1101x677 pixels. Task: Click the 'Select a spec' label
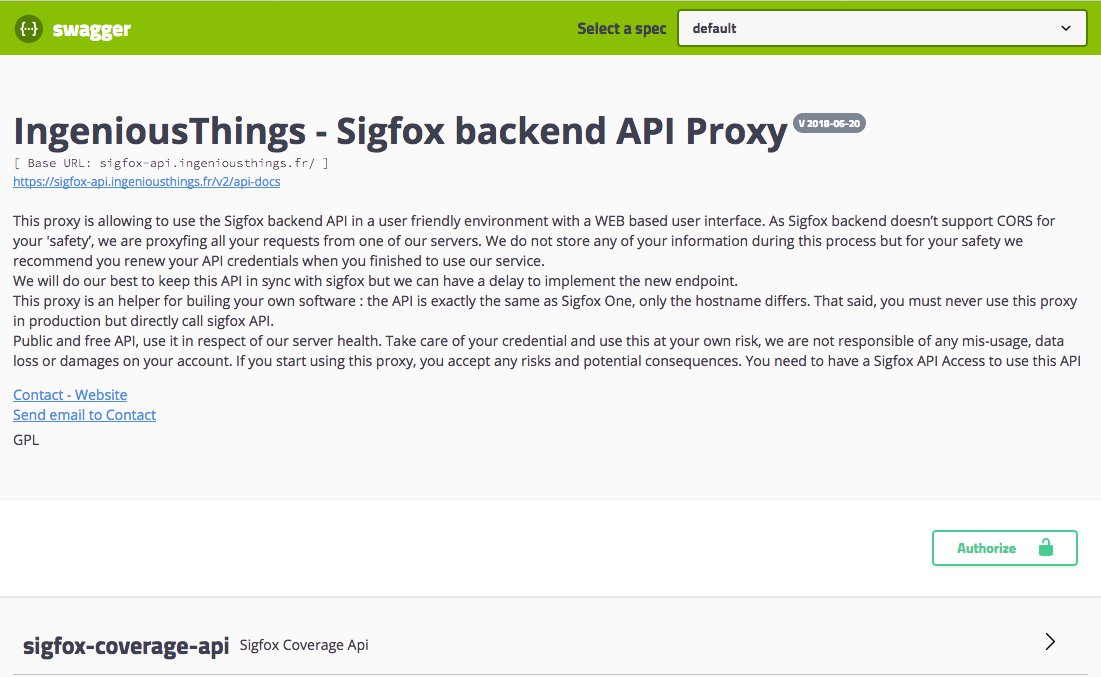[621, 29]
